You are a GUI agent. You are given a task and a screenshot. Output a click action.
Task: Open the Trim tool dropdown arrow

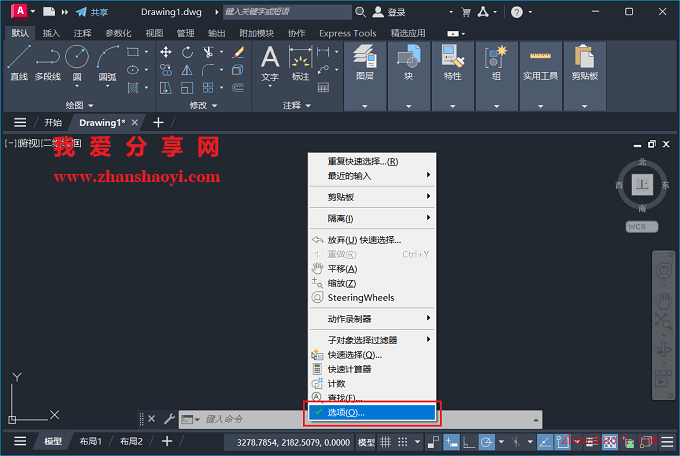[222, 52]
